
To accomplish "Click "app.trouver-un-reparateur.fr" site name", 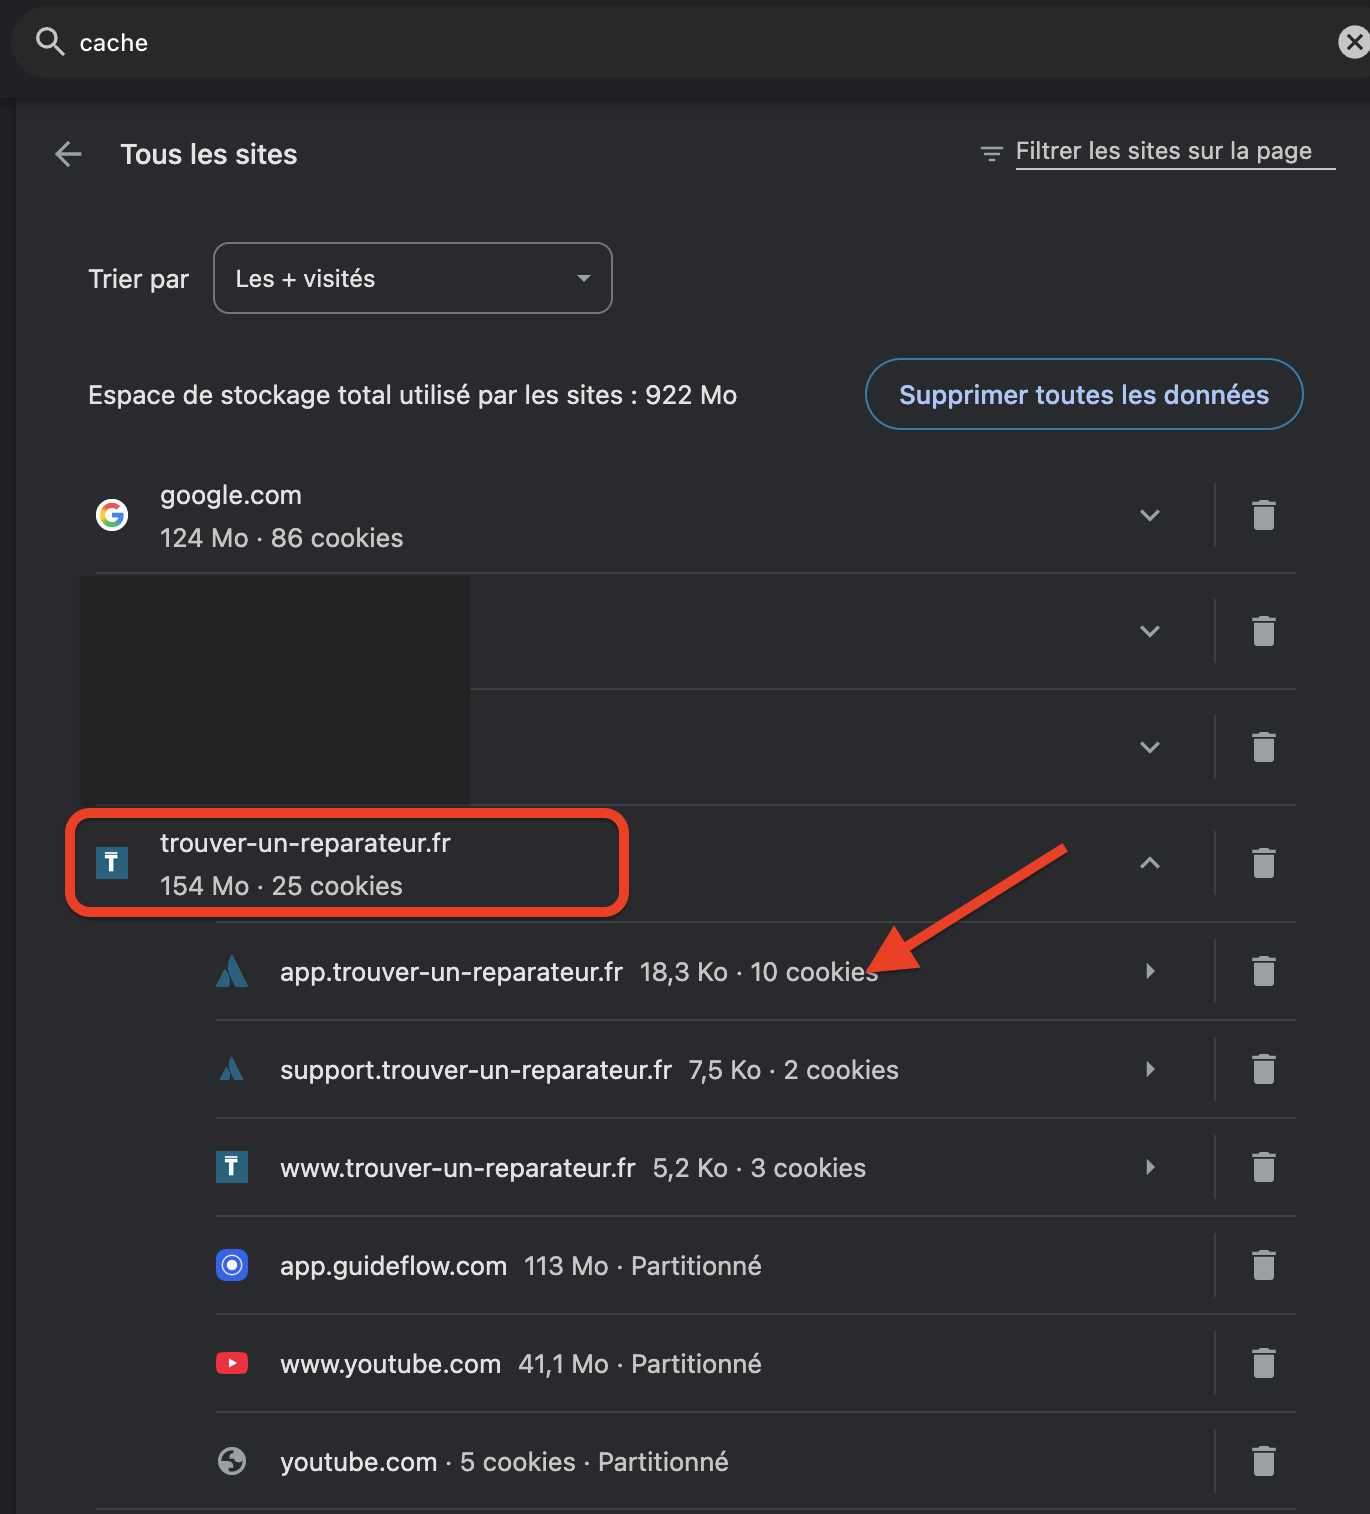I will coord(452,972).
